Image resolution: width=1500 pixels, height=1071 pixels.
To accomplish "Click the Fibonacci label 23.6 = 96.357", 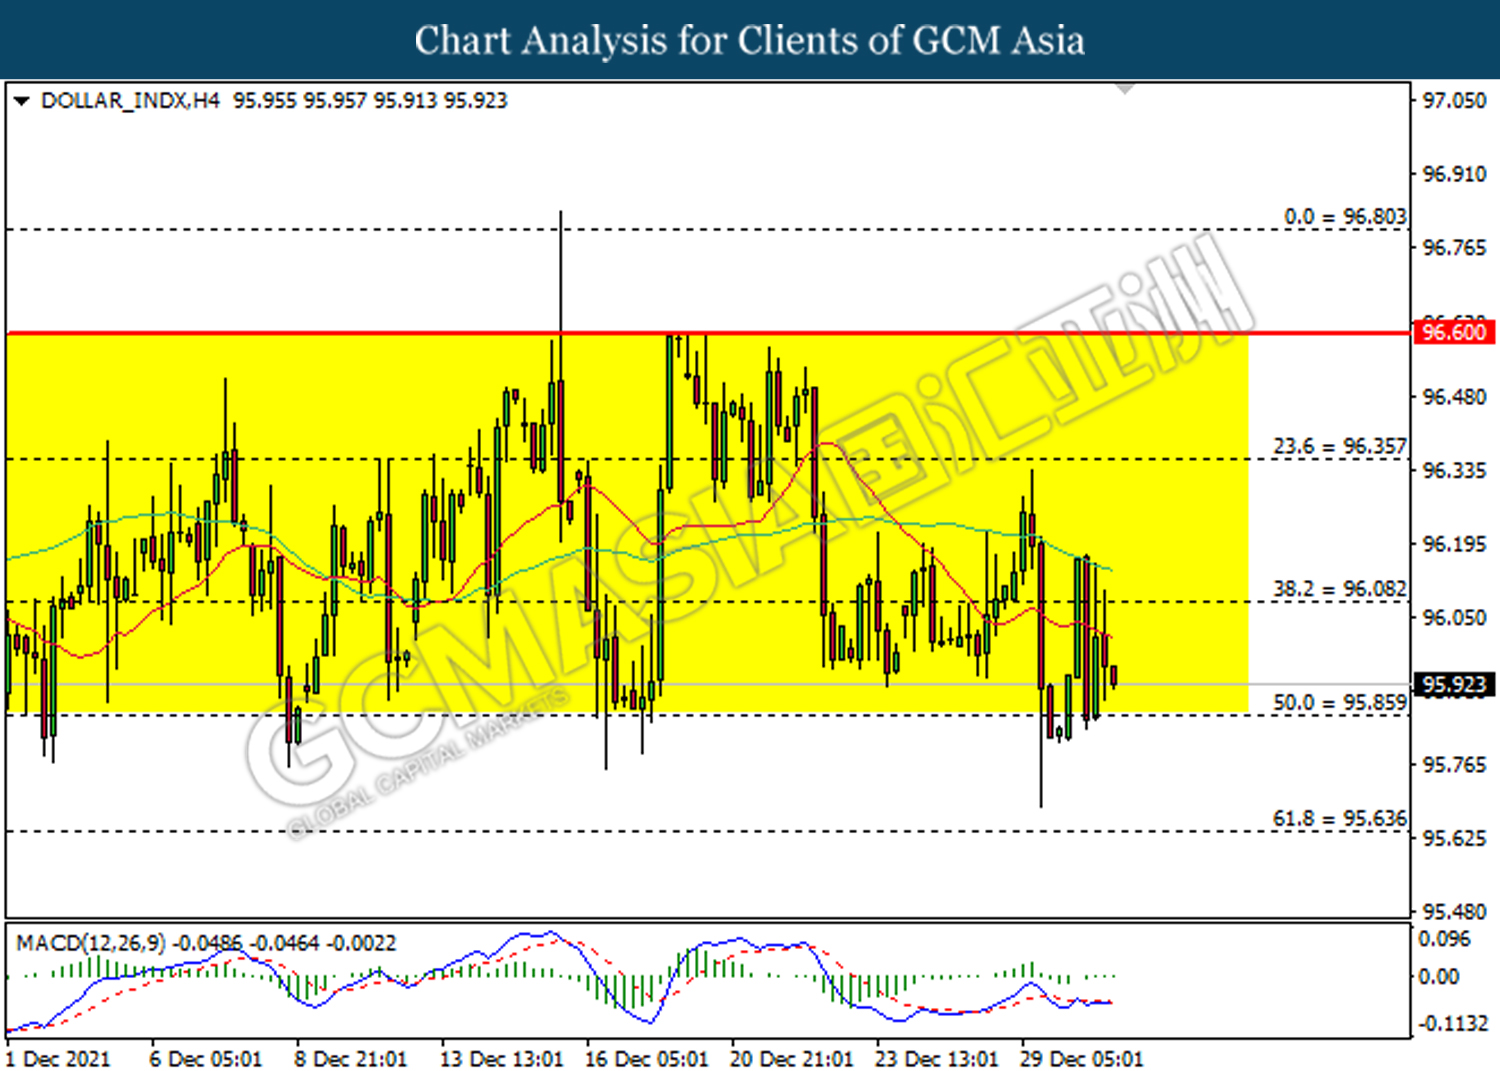I will pyautogui.click(x=1340, y=446).
